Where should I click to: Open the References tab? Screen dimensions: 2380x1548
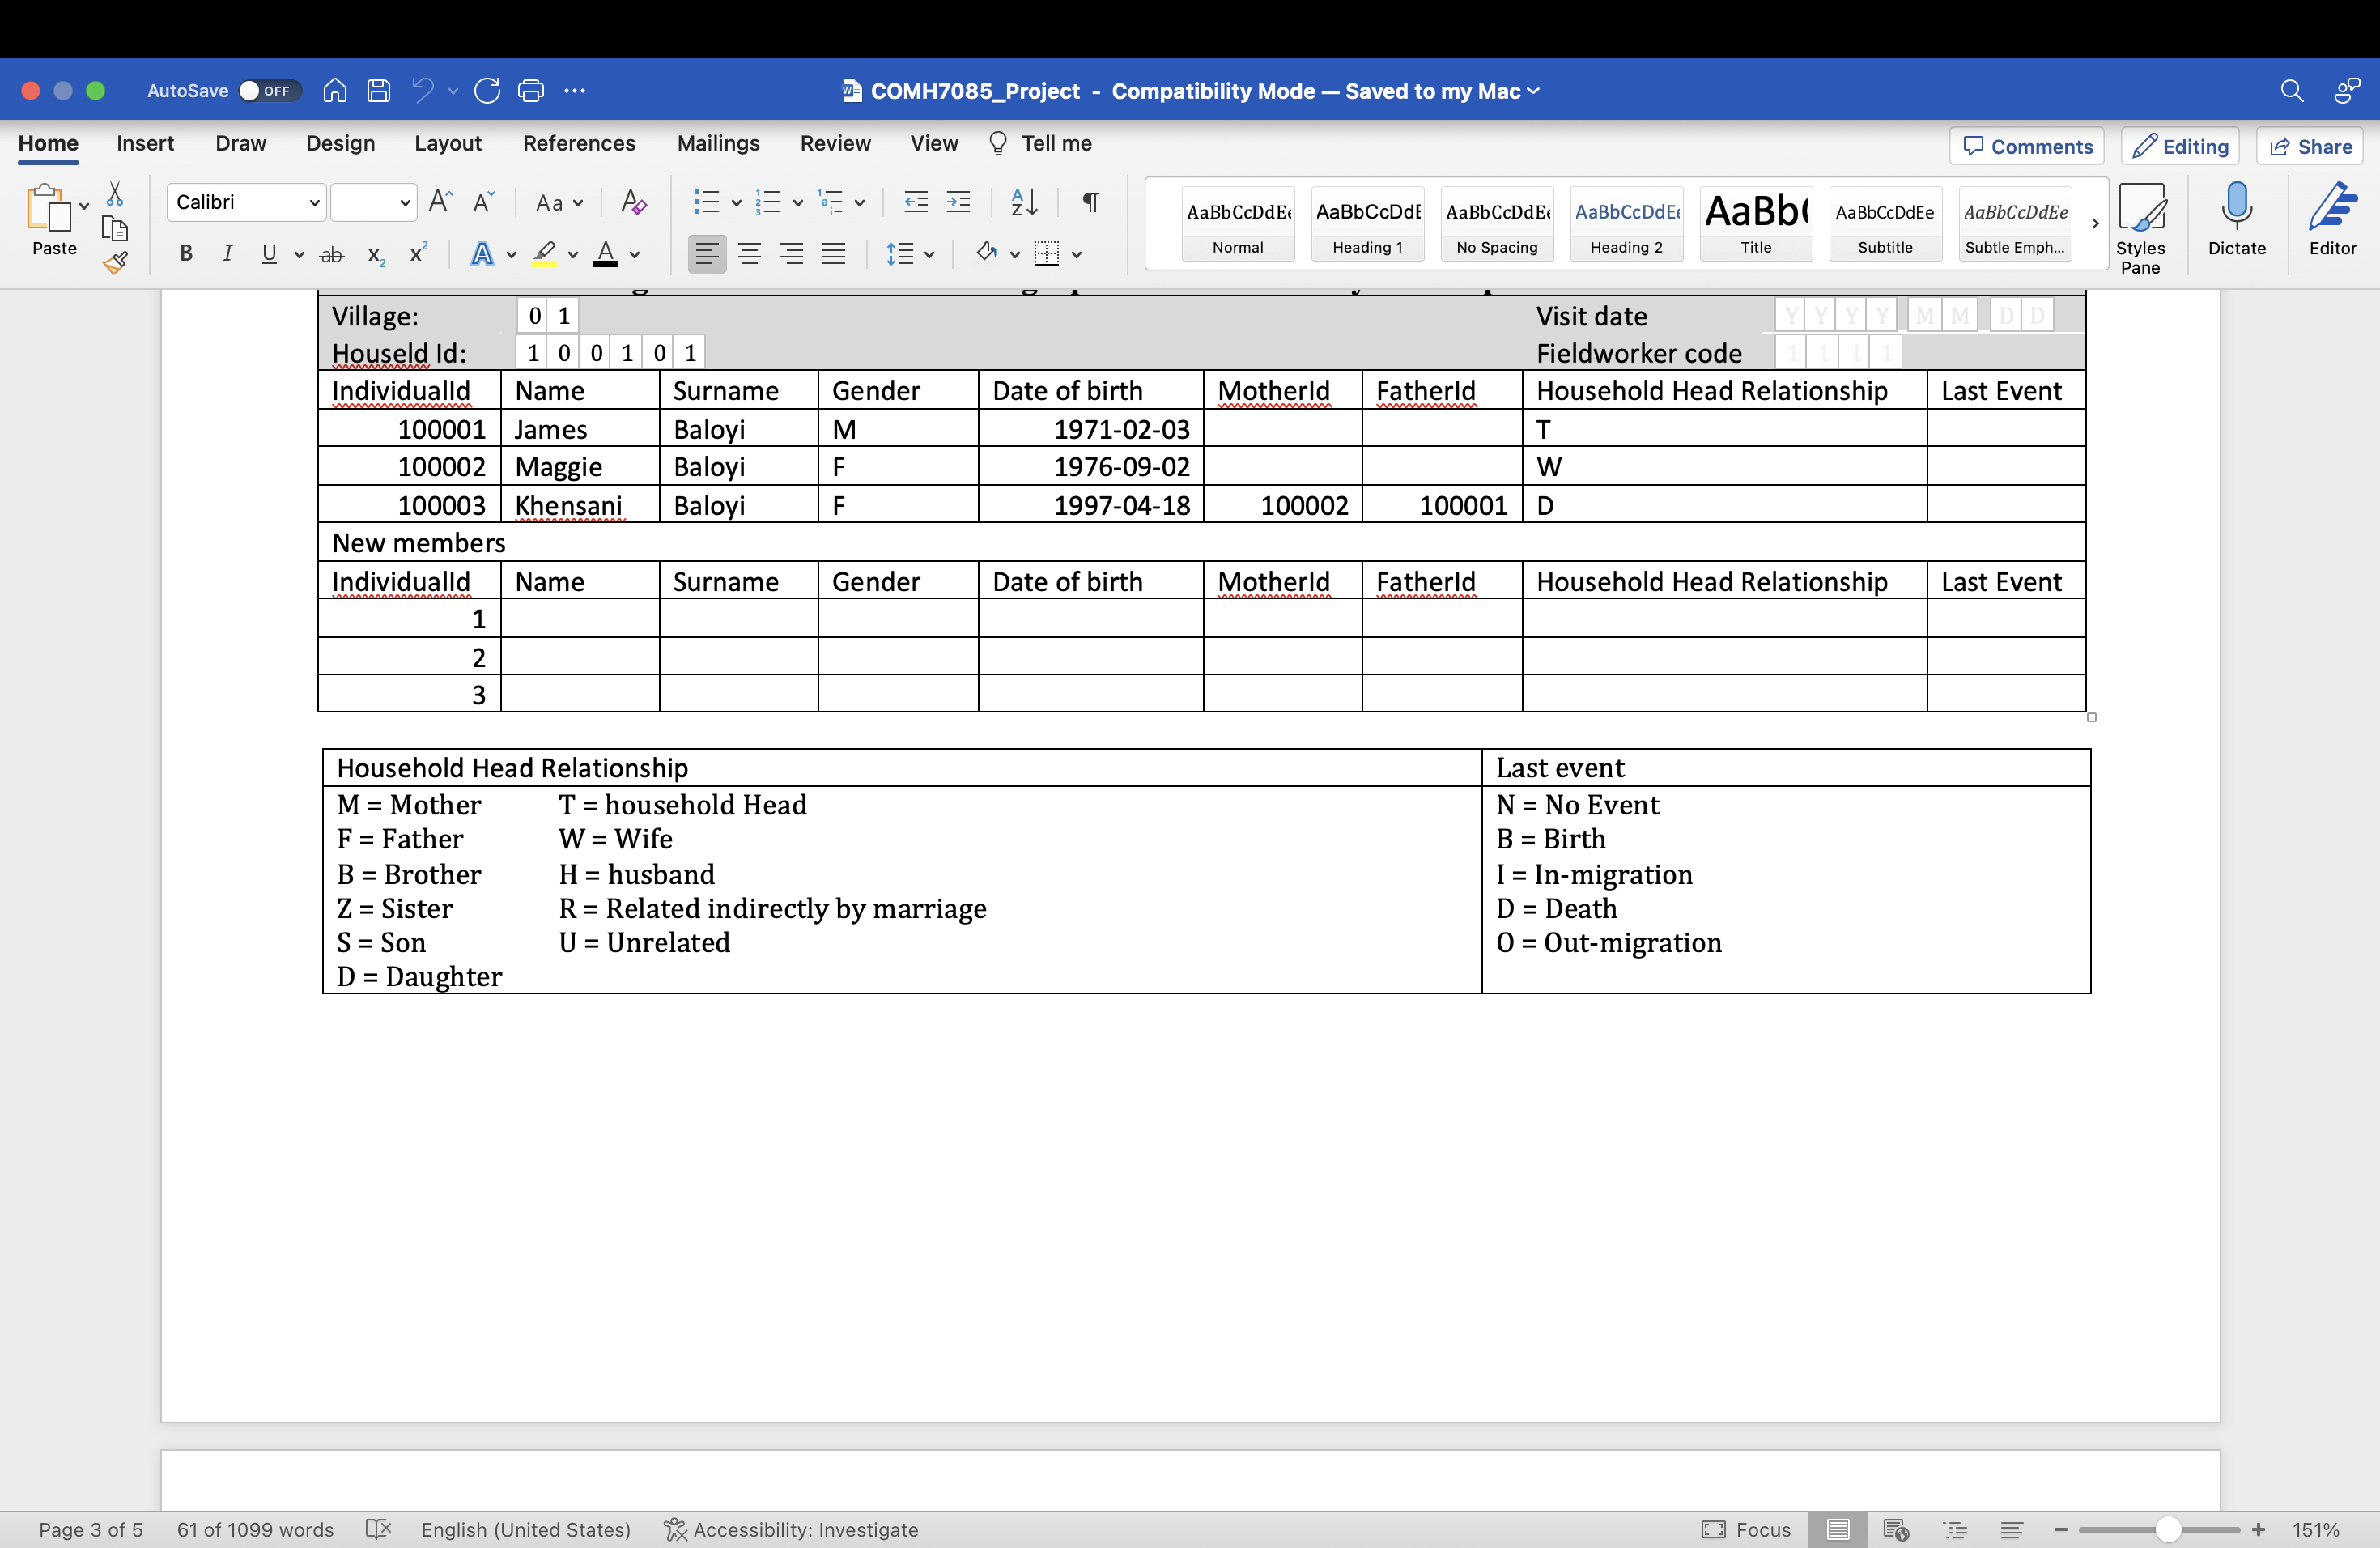pyautogui.click(x=578, y=143)
